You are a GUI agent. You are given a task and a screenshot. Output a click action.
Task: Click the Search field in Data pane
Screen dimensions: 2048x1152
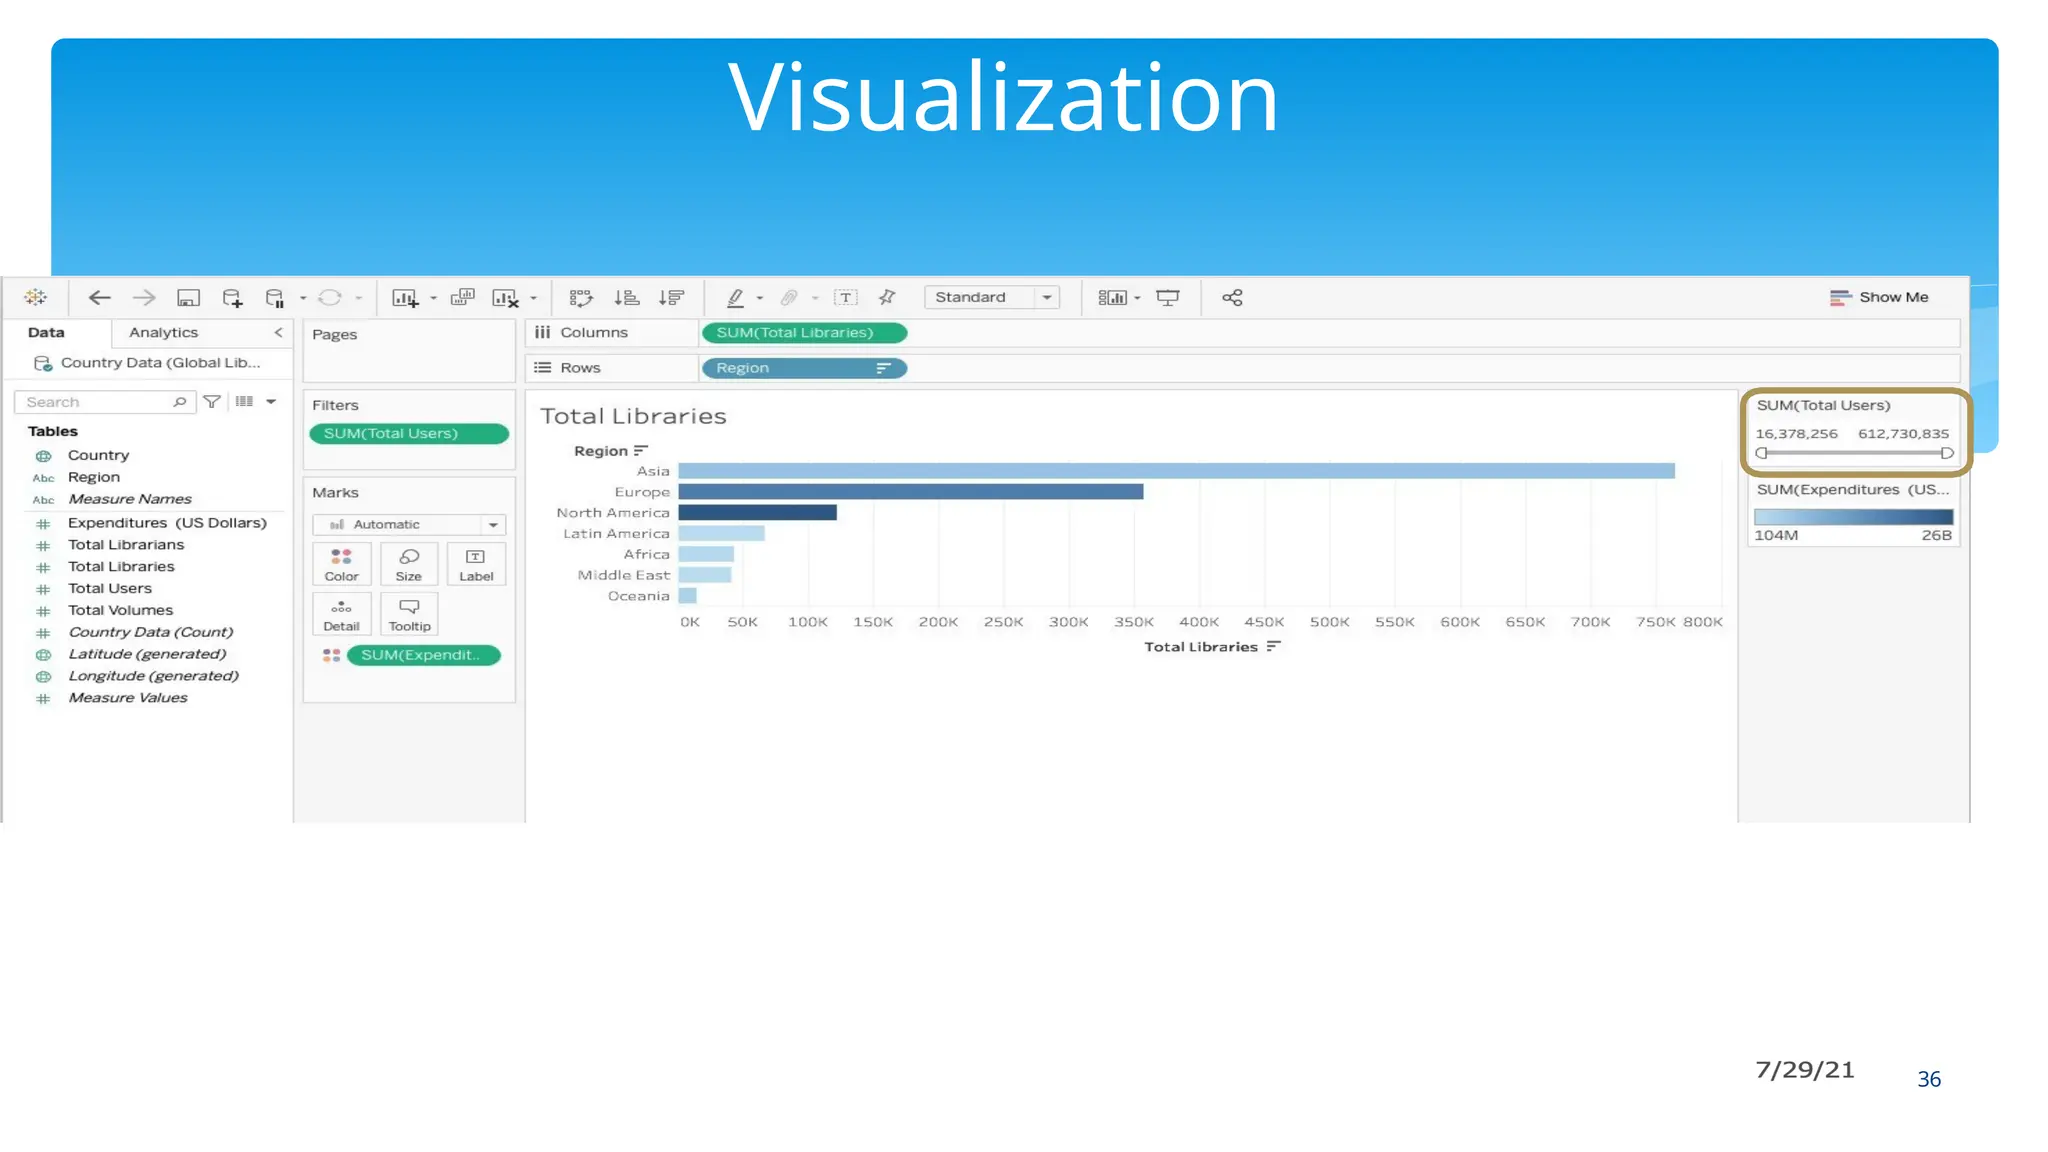tap(105, 402)
